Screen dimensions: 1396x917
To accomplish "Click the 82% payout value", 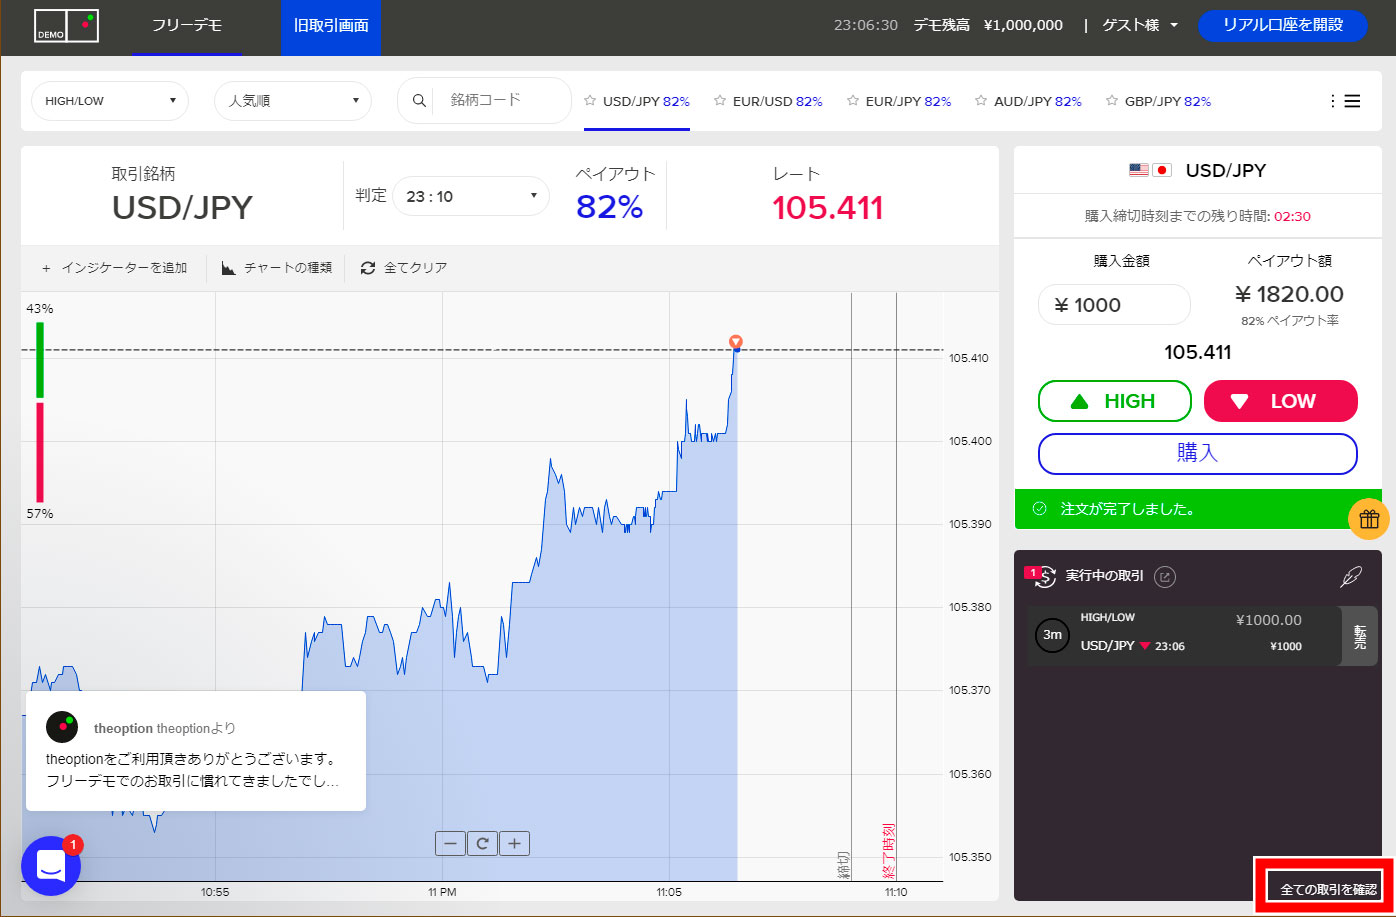I will pyautogui.click(x=609, y=207).
